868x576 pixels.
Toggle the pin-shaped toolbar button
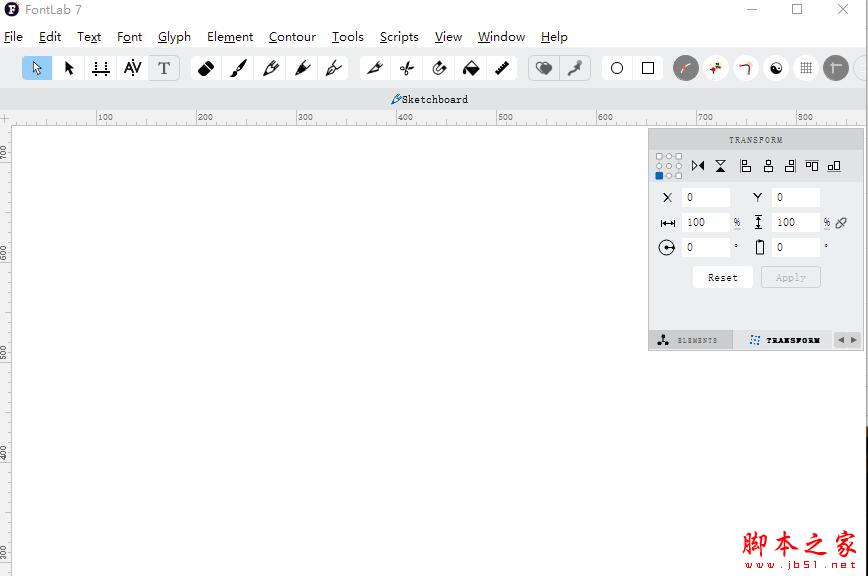(575, 68)
